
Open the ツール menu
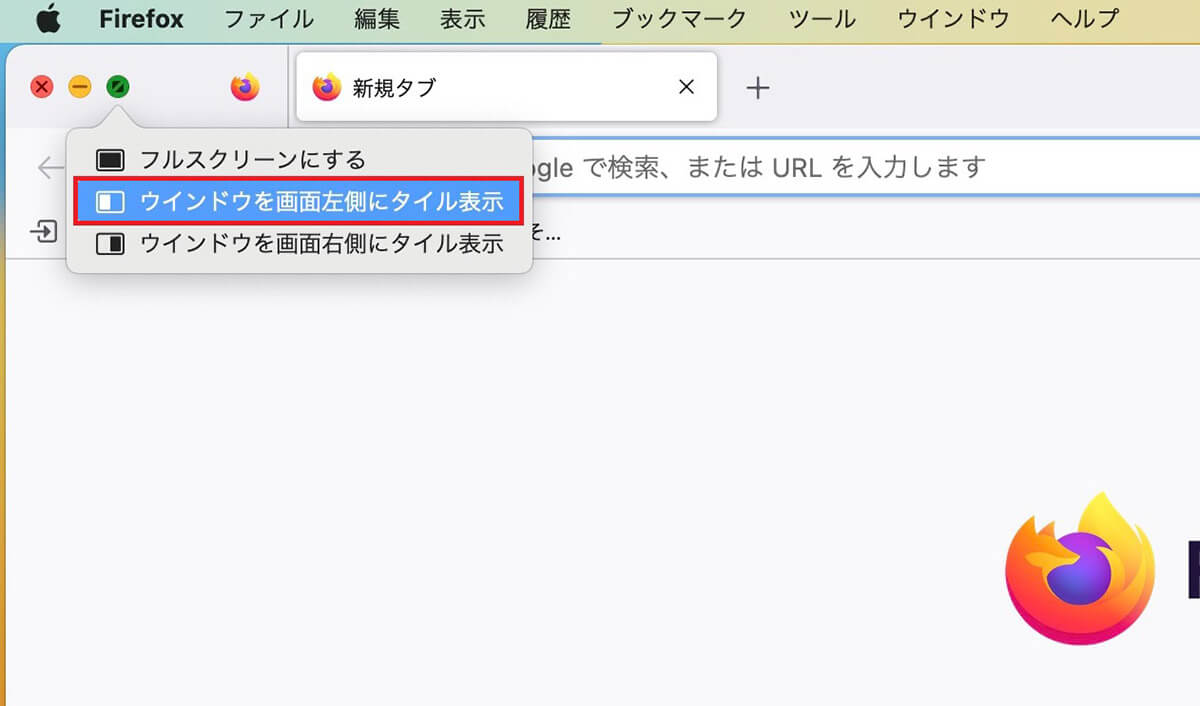822,19
